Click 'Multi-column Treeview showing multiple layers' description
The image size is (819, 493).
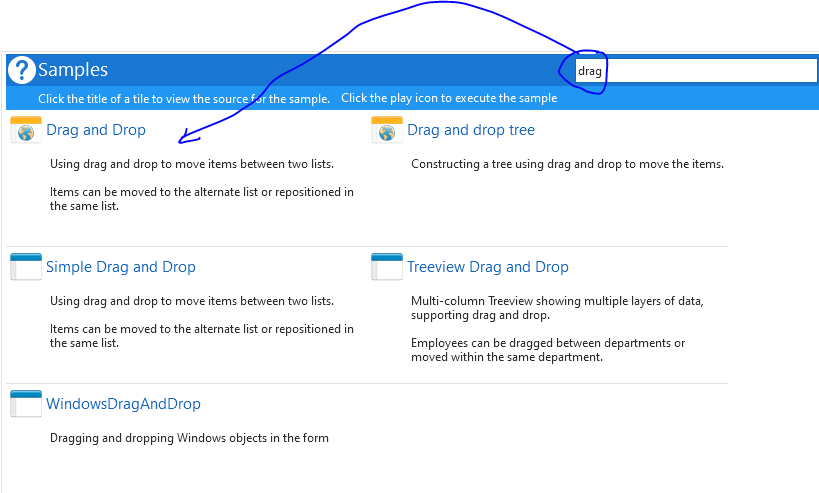click(557, 308)
